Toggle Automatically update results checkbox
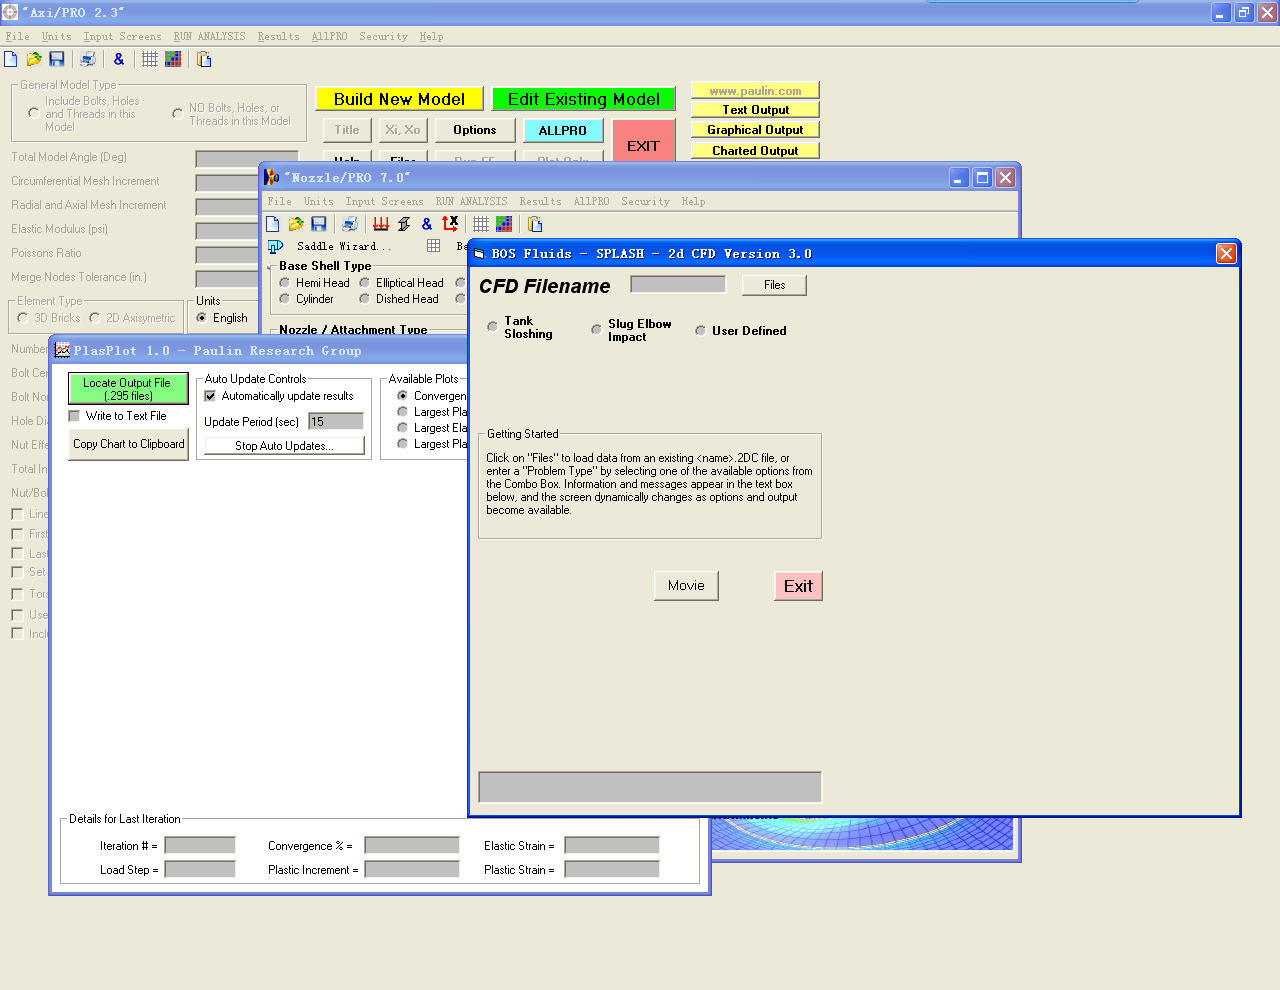The width and height of the screenshot is (1280, 990). (x=210, y=396)
